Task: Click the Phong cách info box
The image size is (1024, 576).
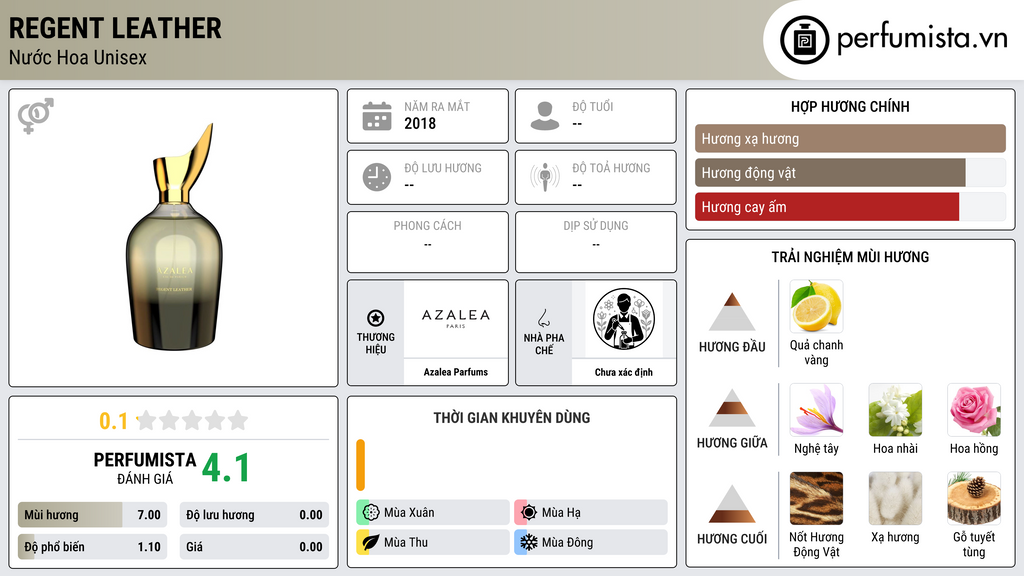Action: pos(428,242)
